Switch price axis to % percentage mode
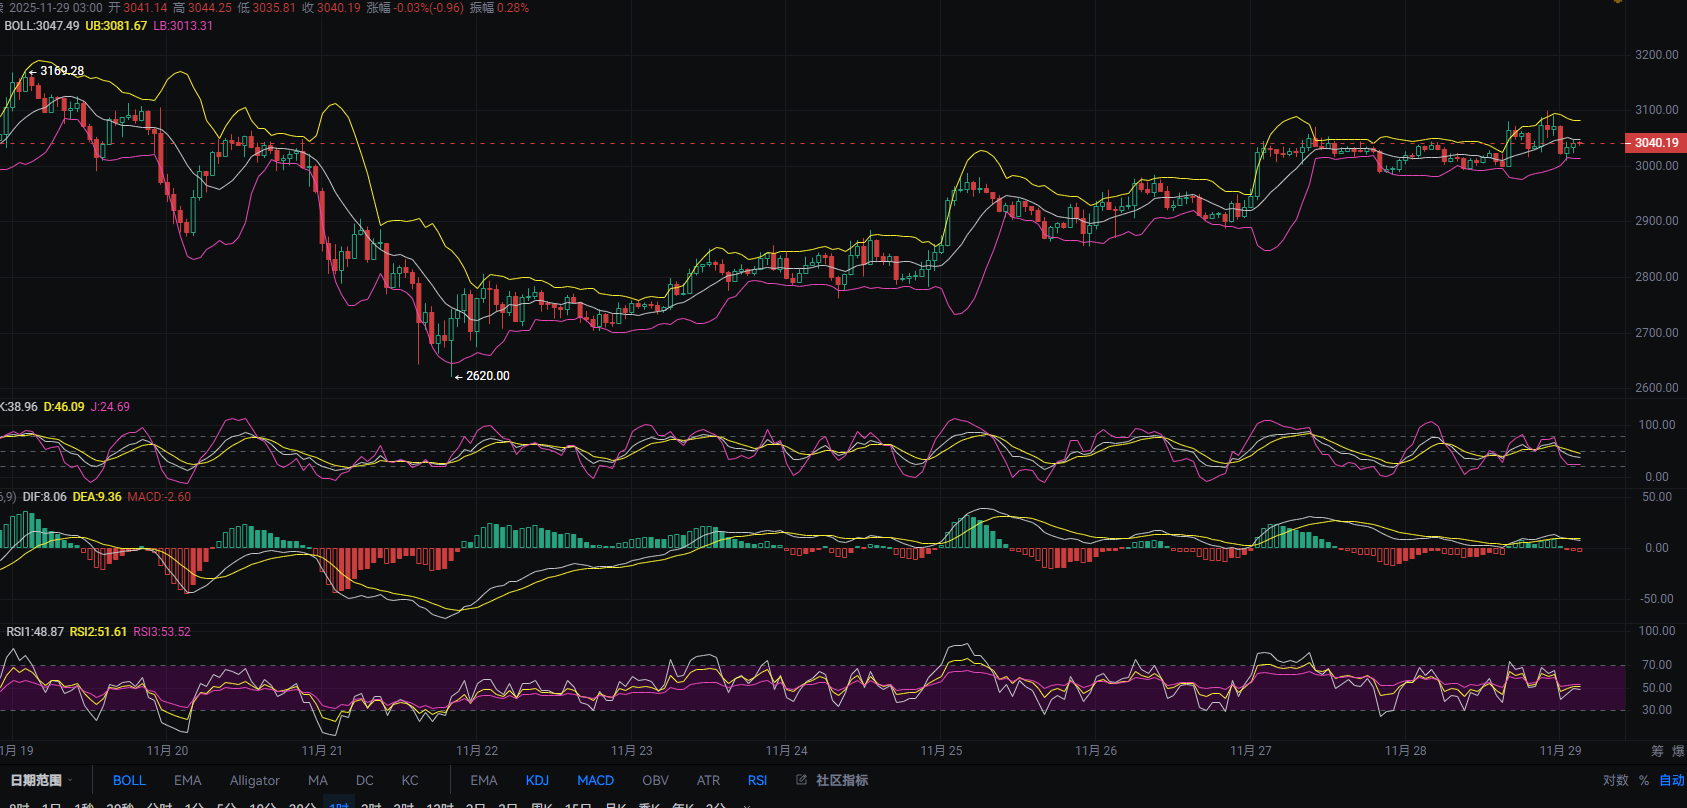The image size is (1687, 808). (1644, 780)
